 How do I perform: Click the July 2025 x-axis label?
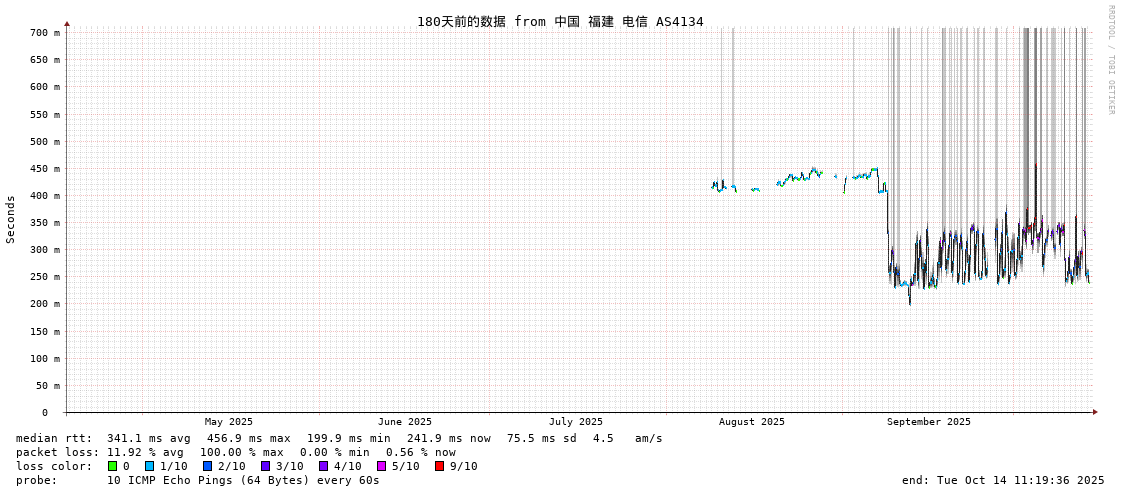(576, 422)
